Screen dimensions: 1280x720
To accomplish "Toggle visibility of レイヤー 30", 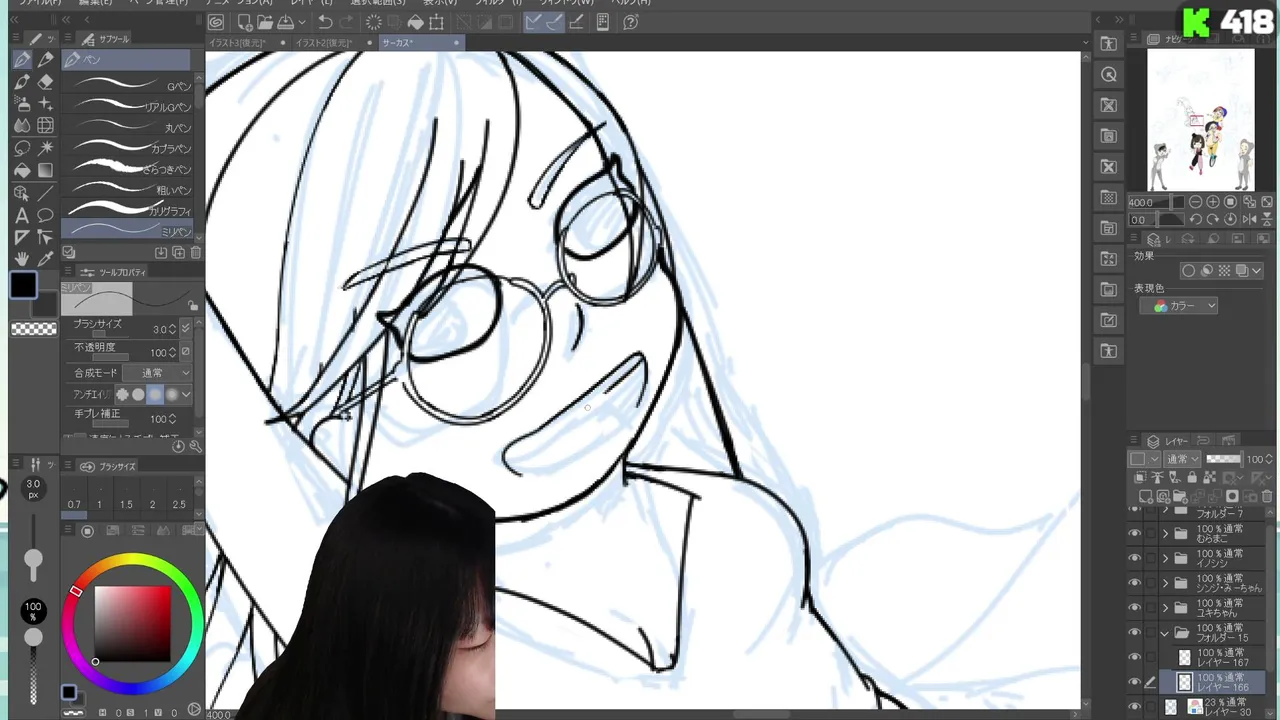I will tap(1134, 706).
